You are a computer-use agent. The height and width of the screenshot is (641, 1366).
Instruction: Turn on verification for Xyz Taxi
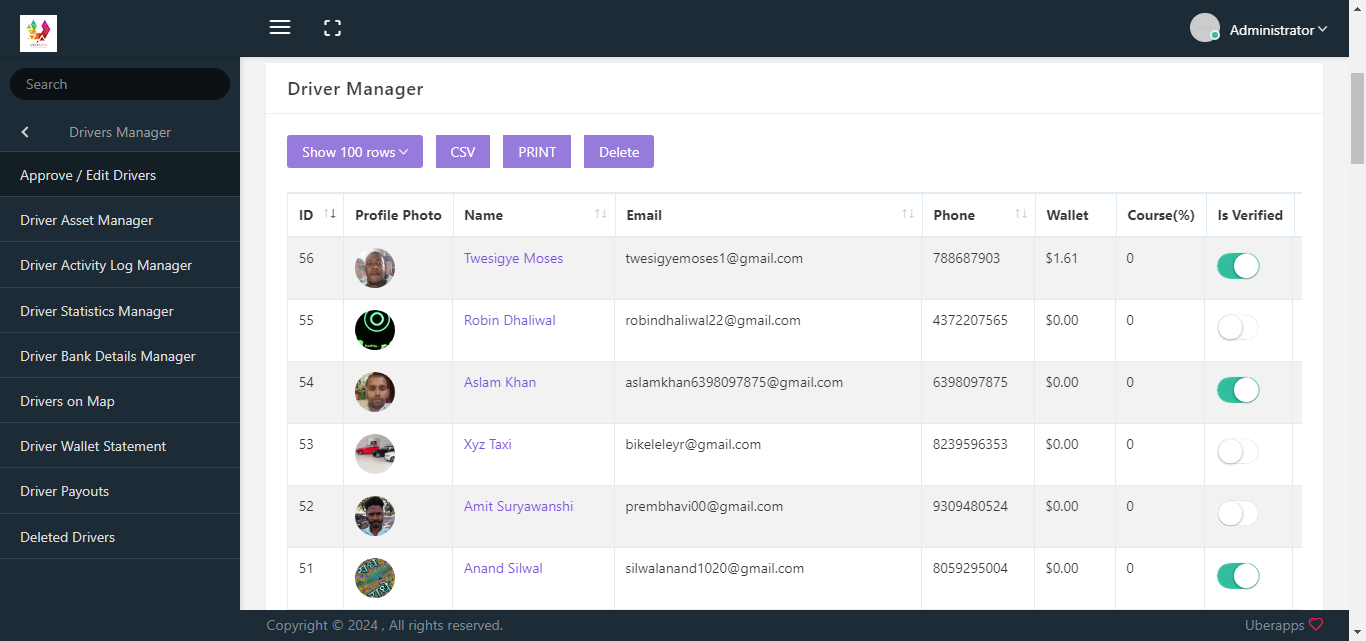pos(1238,452)
